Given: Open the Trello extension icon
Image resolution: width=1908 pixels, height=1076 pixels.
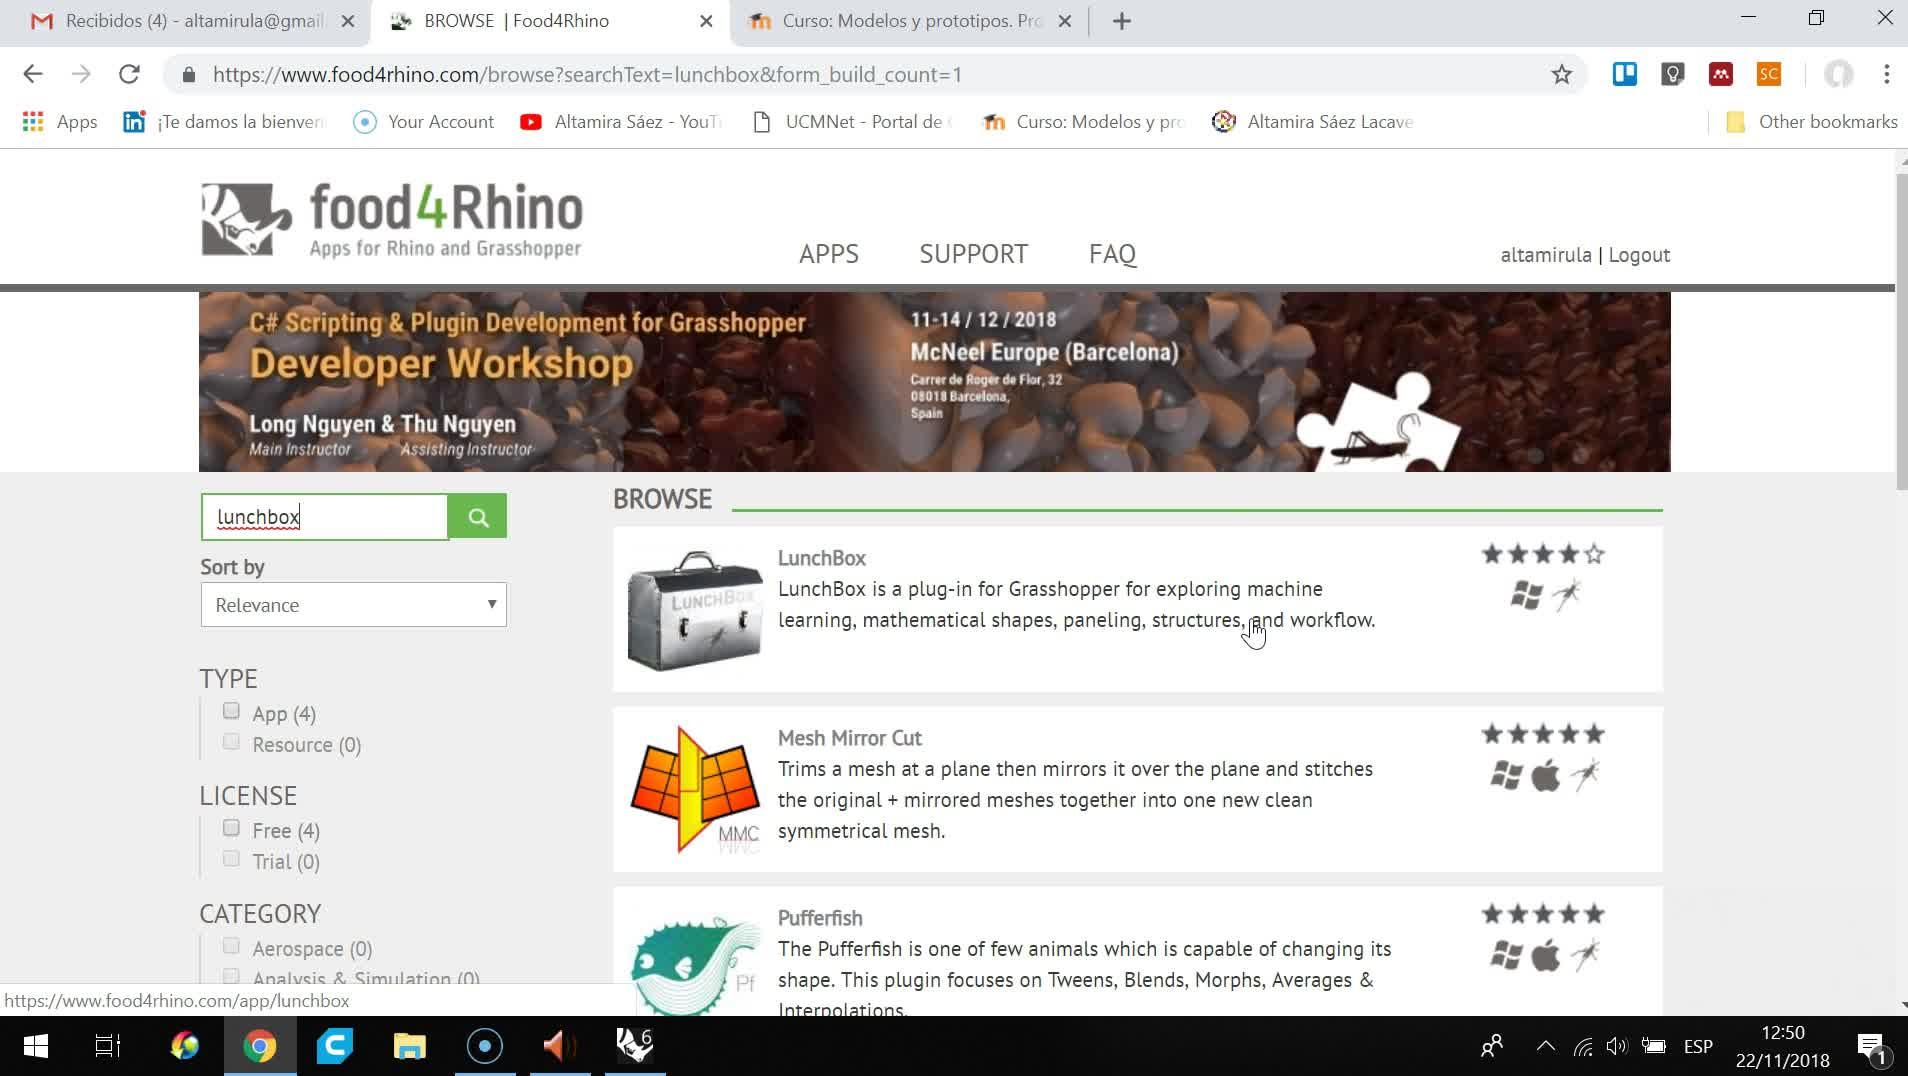Looking at the screenshot, I should tap(1624, 73).
